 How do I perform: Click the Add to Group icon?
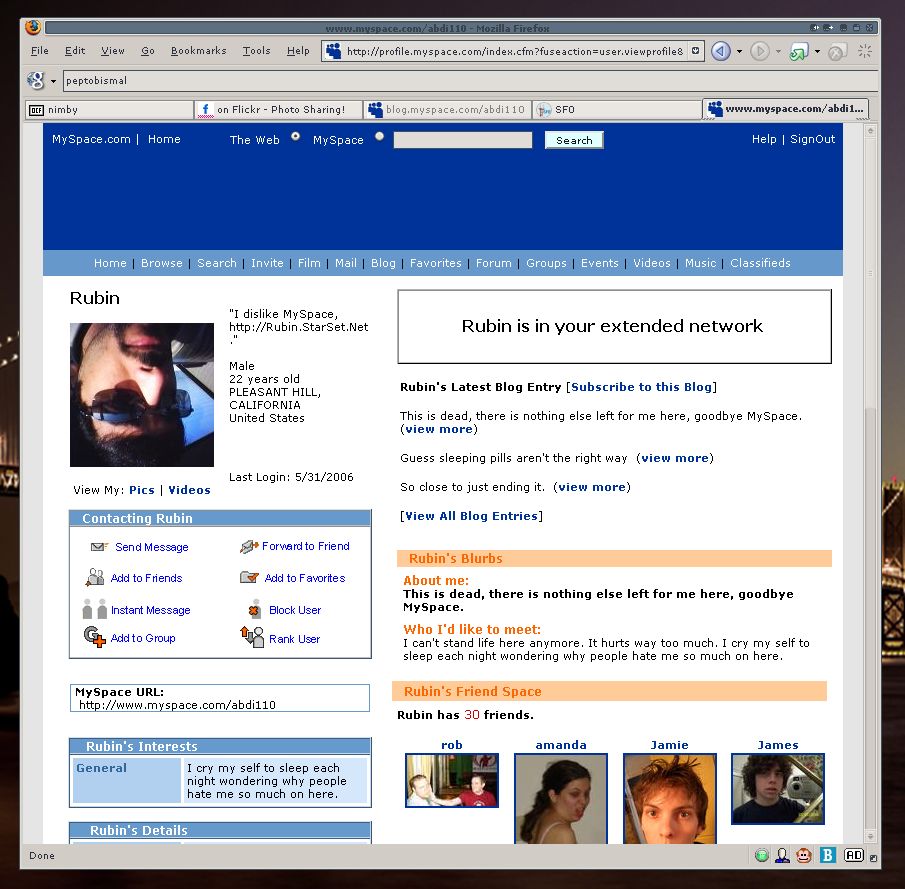coord(95,637)
